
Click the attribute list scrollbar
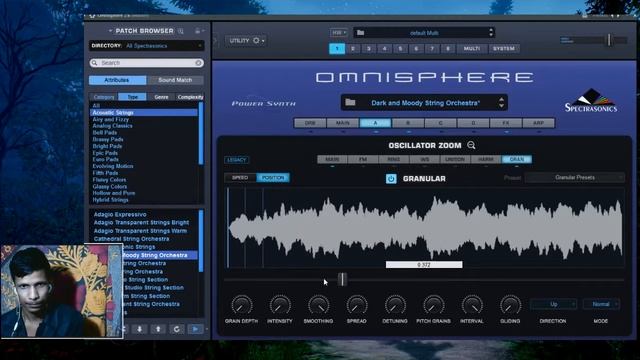(201, 133)
